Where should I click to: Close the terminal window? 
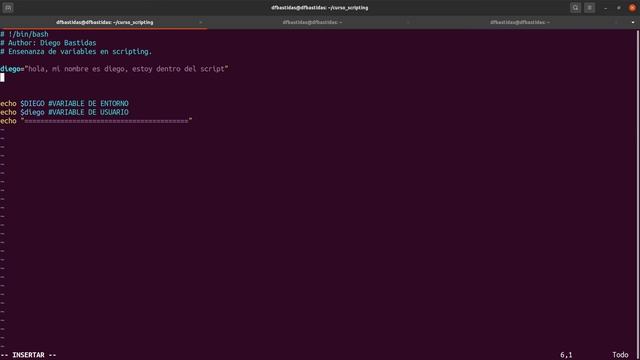(x=632, y=8)
